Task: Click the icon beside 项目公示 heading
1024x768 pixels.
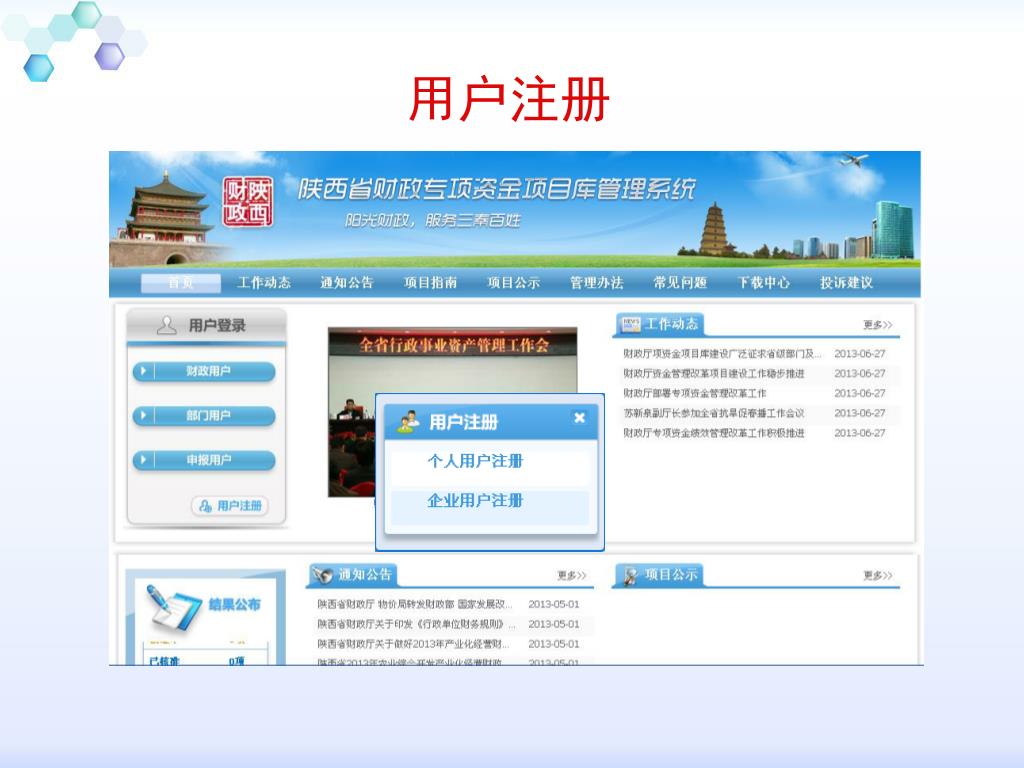Action: point(630,575)
